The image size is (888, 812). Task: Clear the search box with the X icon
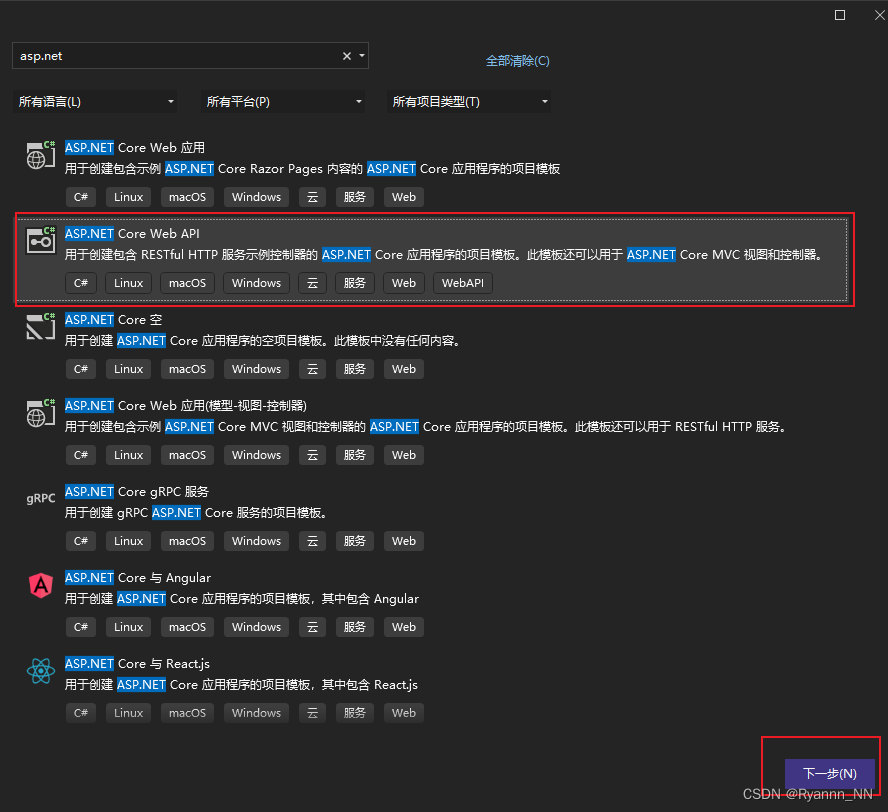point(347,56)
